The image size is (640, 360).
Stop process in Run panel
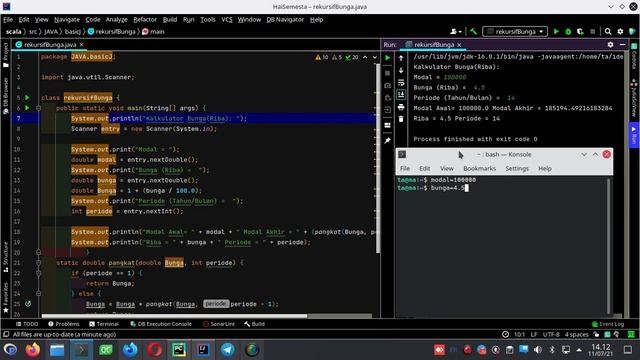[x=387, y=73]
